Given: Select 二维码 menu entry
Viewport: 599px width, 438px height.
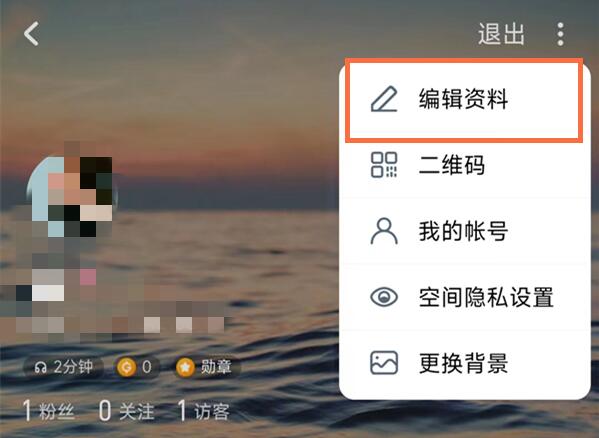Looking at the screenshot, I should 465,165.
